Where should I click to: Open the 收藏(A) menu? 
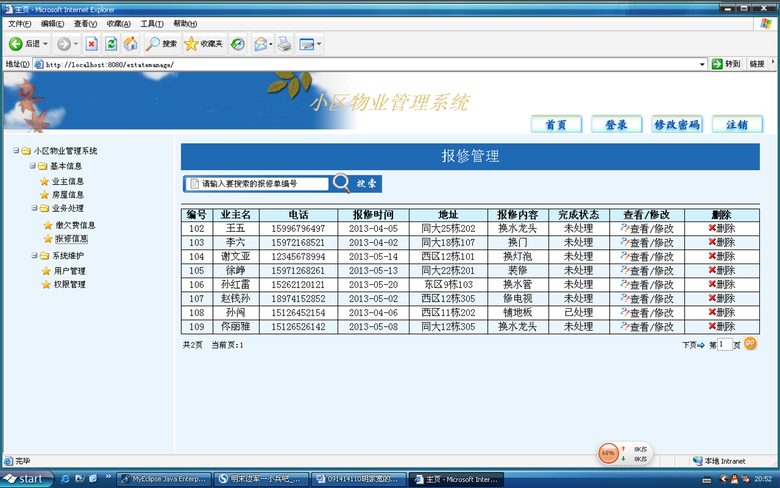coord(118,23)
